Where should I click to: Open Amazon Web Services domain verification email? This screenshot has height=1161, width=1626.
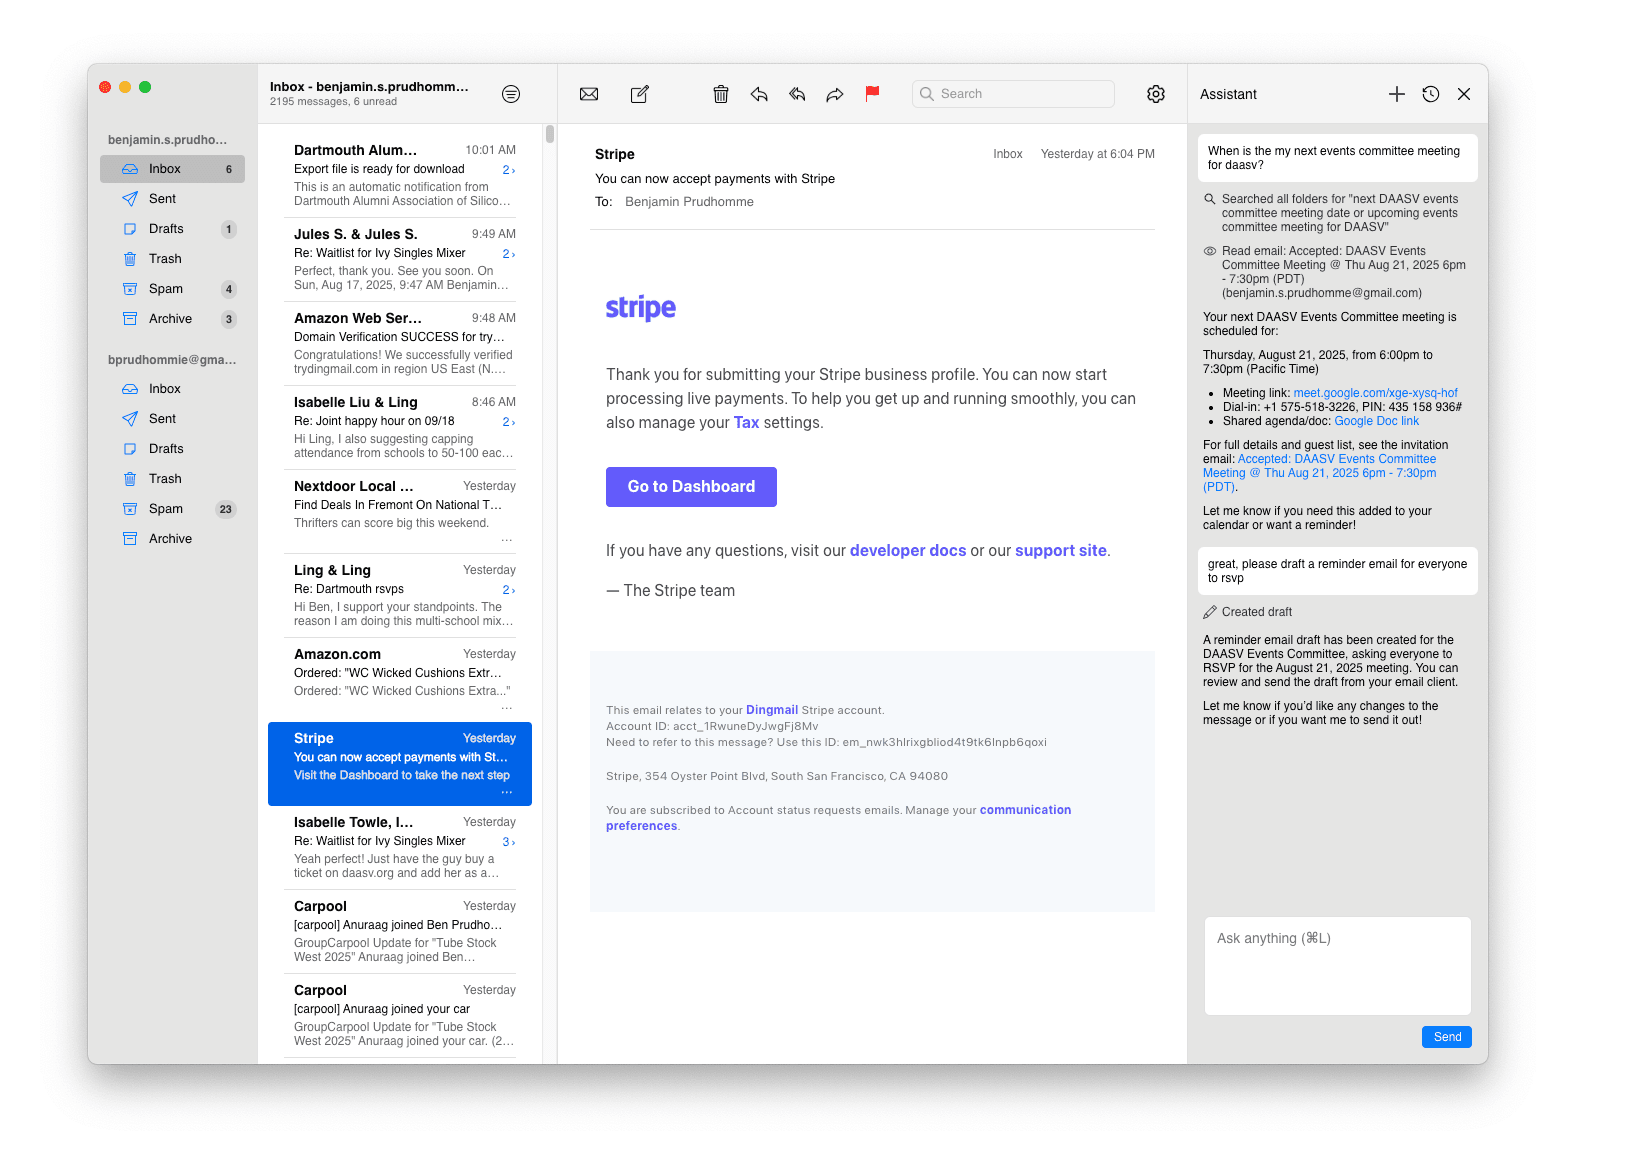point(400,344)
